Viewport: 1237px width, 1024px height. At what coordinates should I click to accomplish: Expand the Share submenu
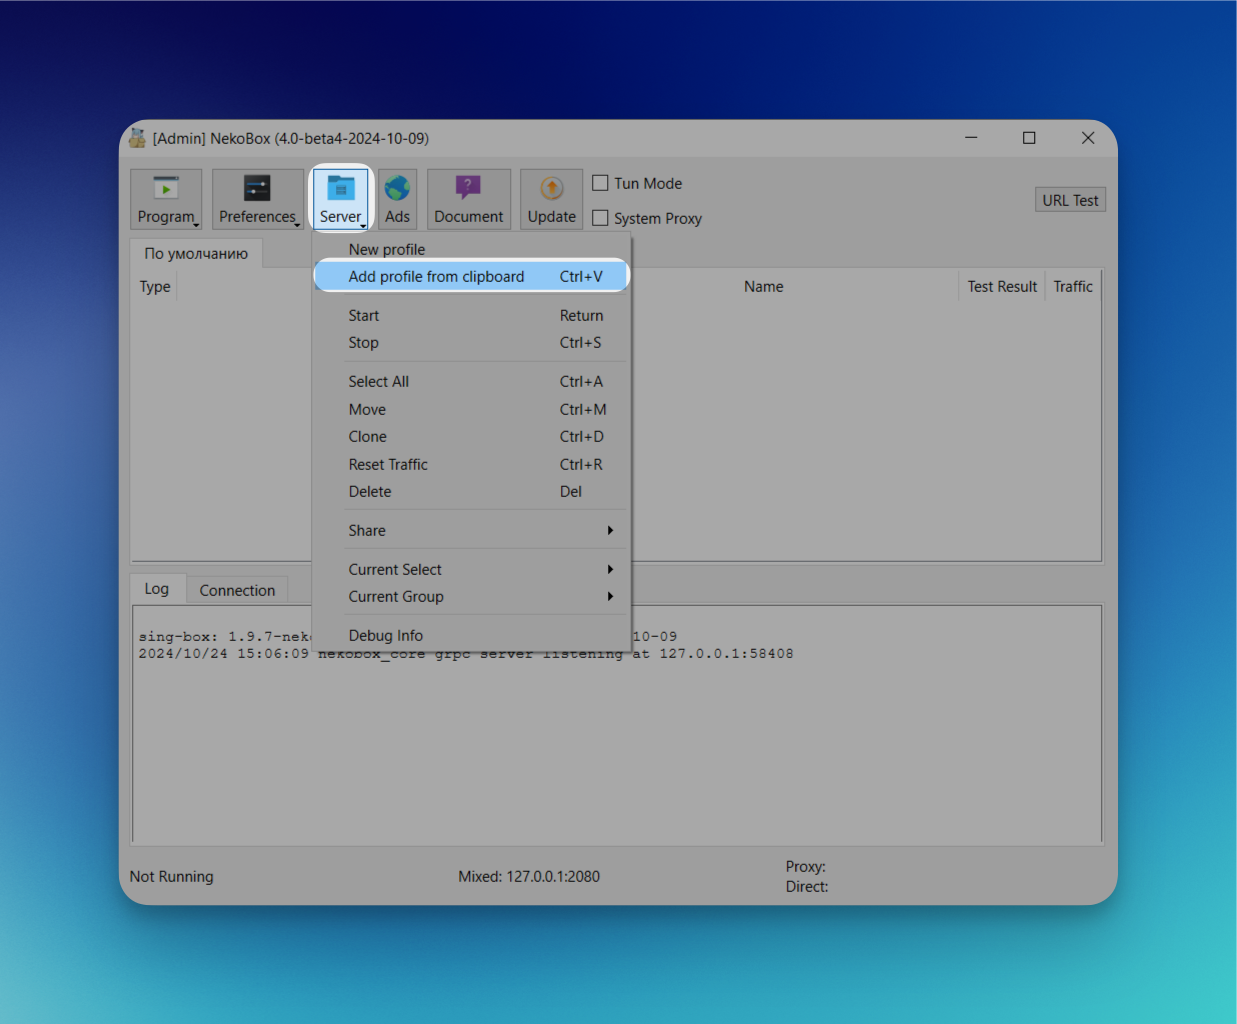click(471, 531)
